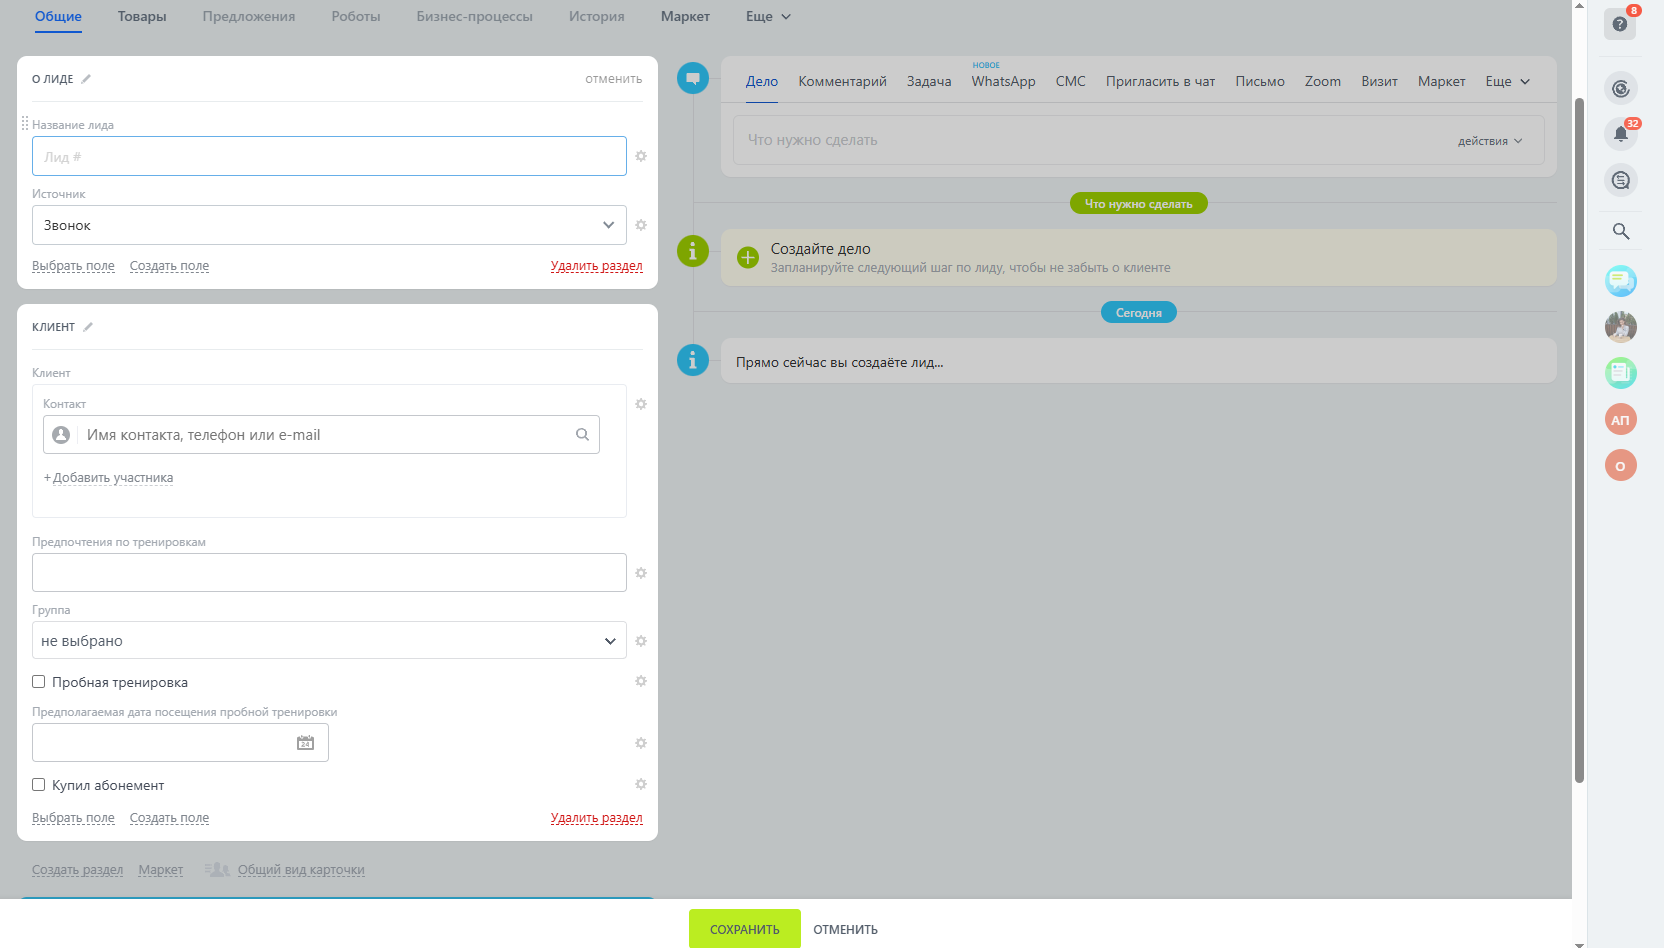1664x948 pixels.
Task: Click the timeline comment bubble icon
Action: [x=692, y=78]
